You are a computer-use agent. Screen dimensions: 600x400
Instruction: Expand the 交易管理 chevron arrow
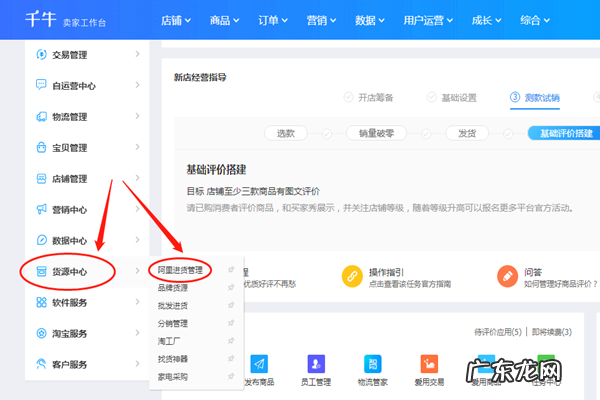pyautogui.click(x=137, y=54)
